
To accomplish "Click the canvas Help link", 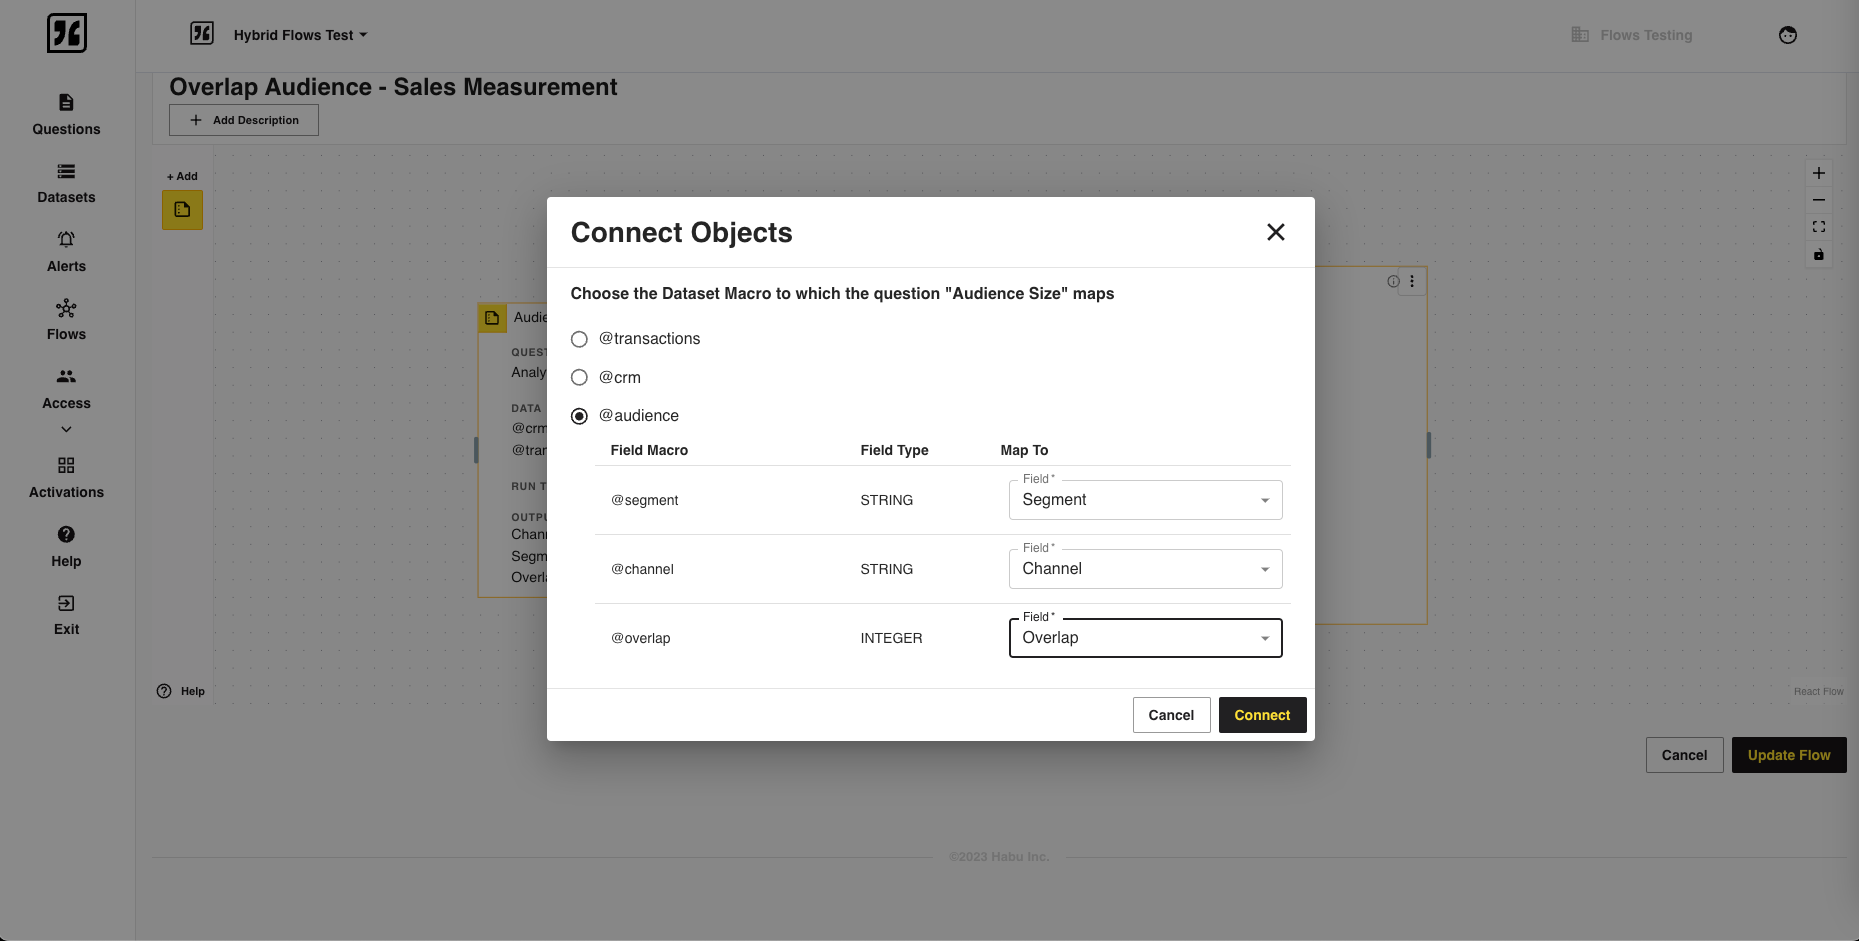I will pos(181,691).
